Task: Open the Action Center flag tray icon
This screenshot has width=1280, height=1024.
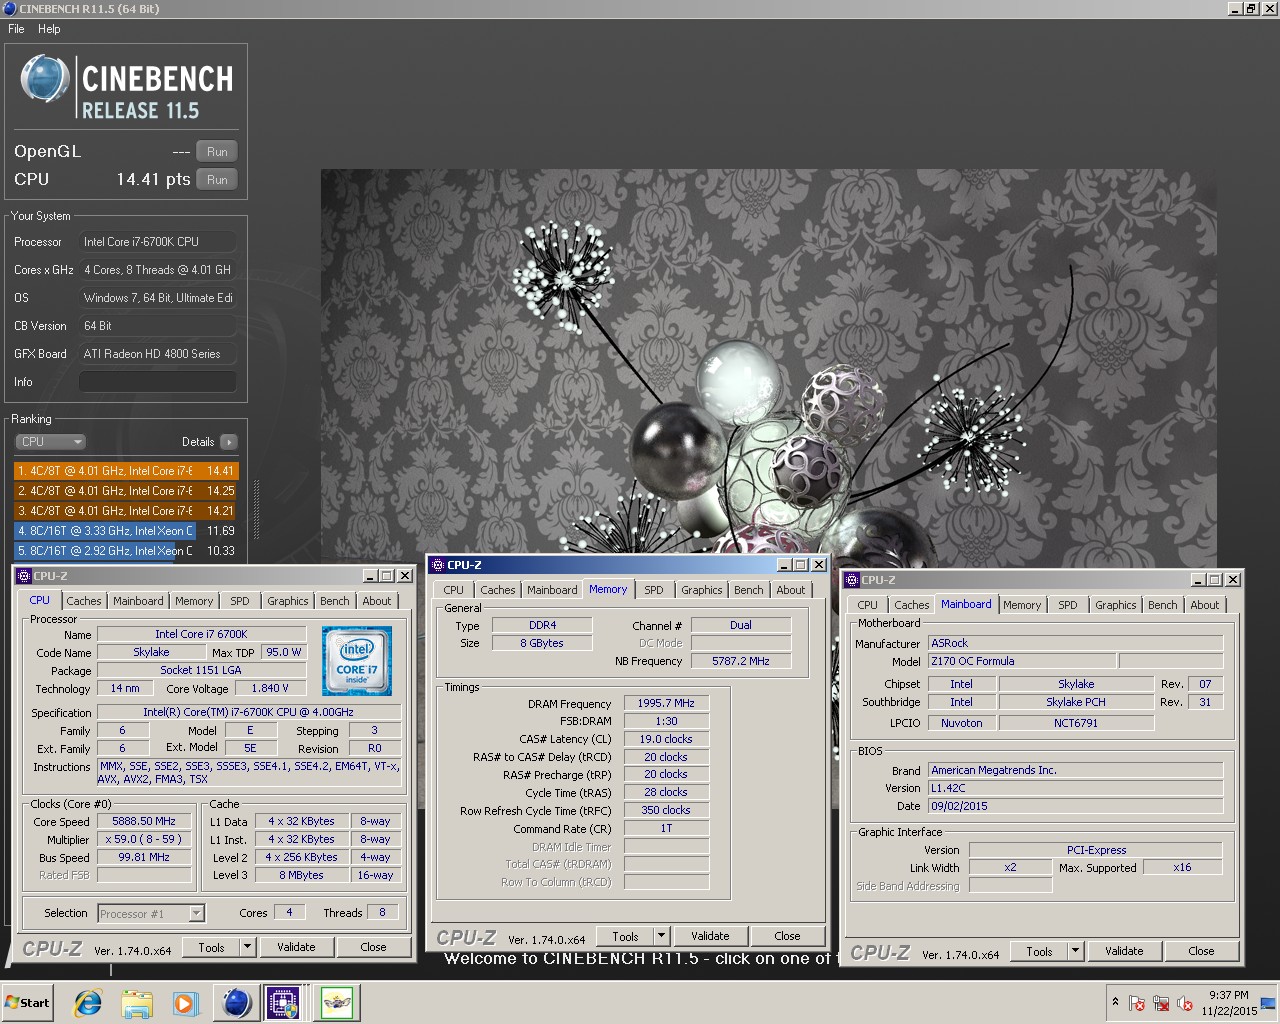Action: [x=1137, y=1003]
